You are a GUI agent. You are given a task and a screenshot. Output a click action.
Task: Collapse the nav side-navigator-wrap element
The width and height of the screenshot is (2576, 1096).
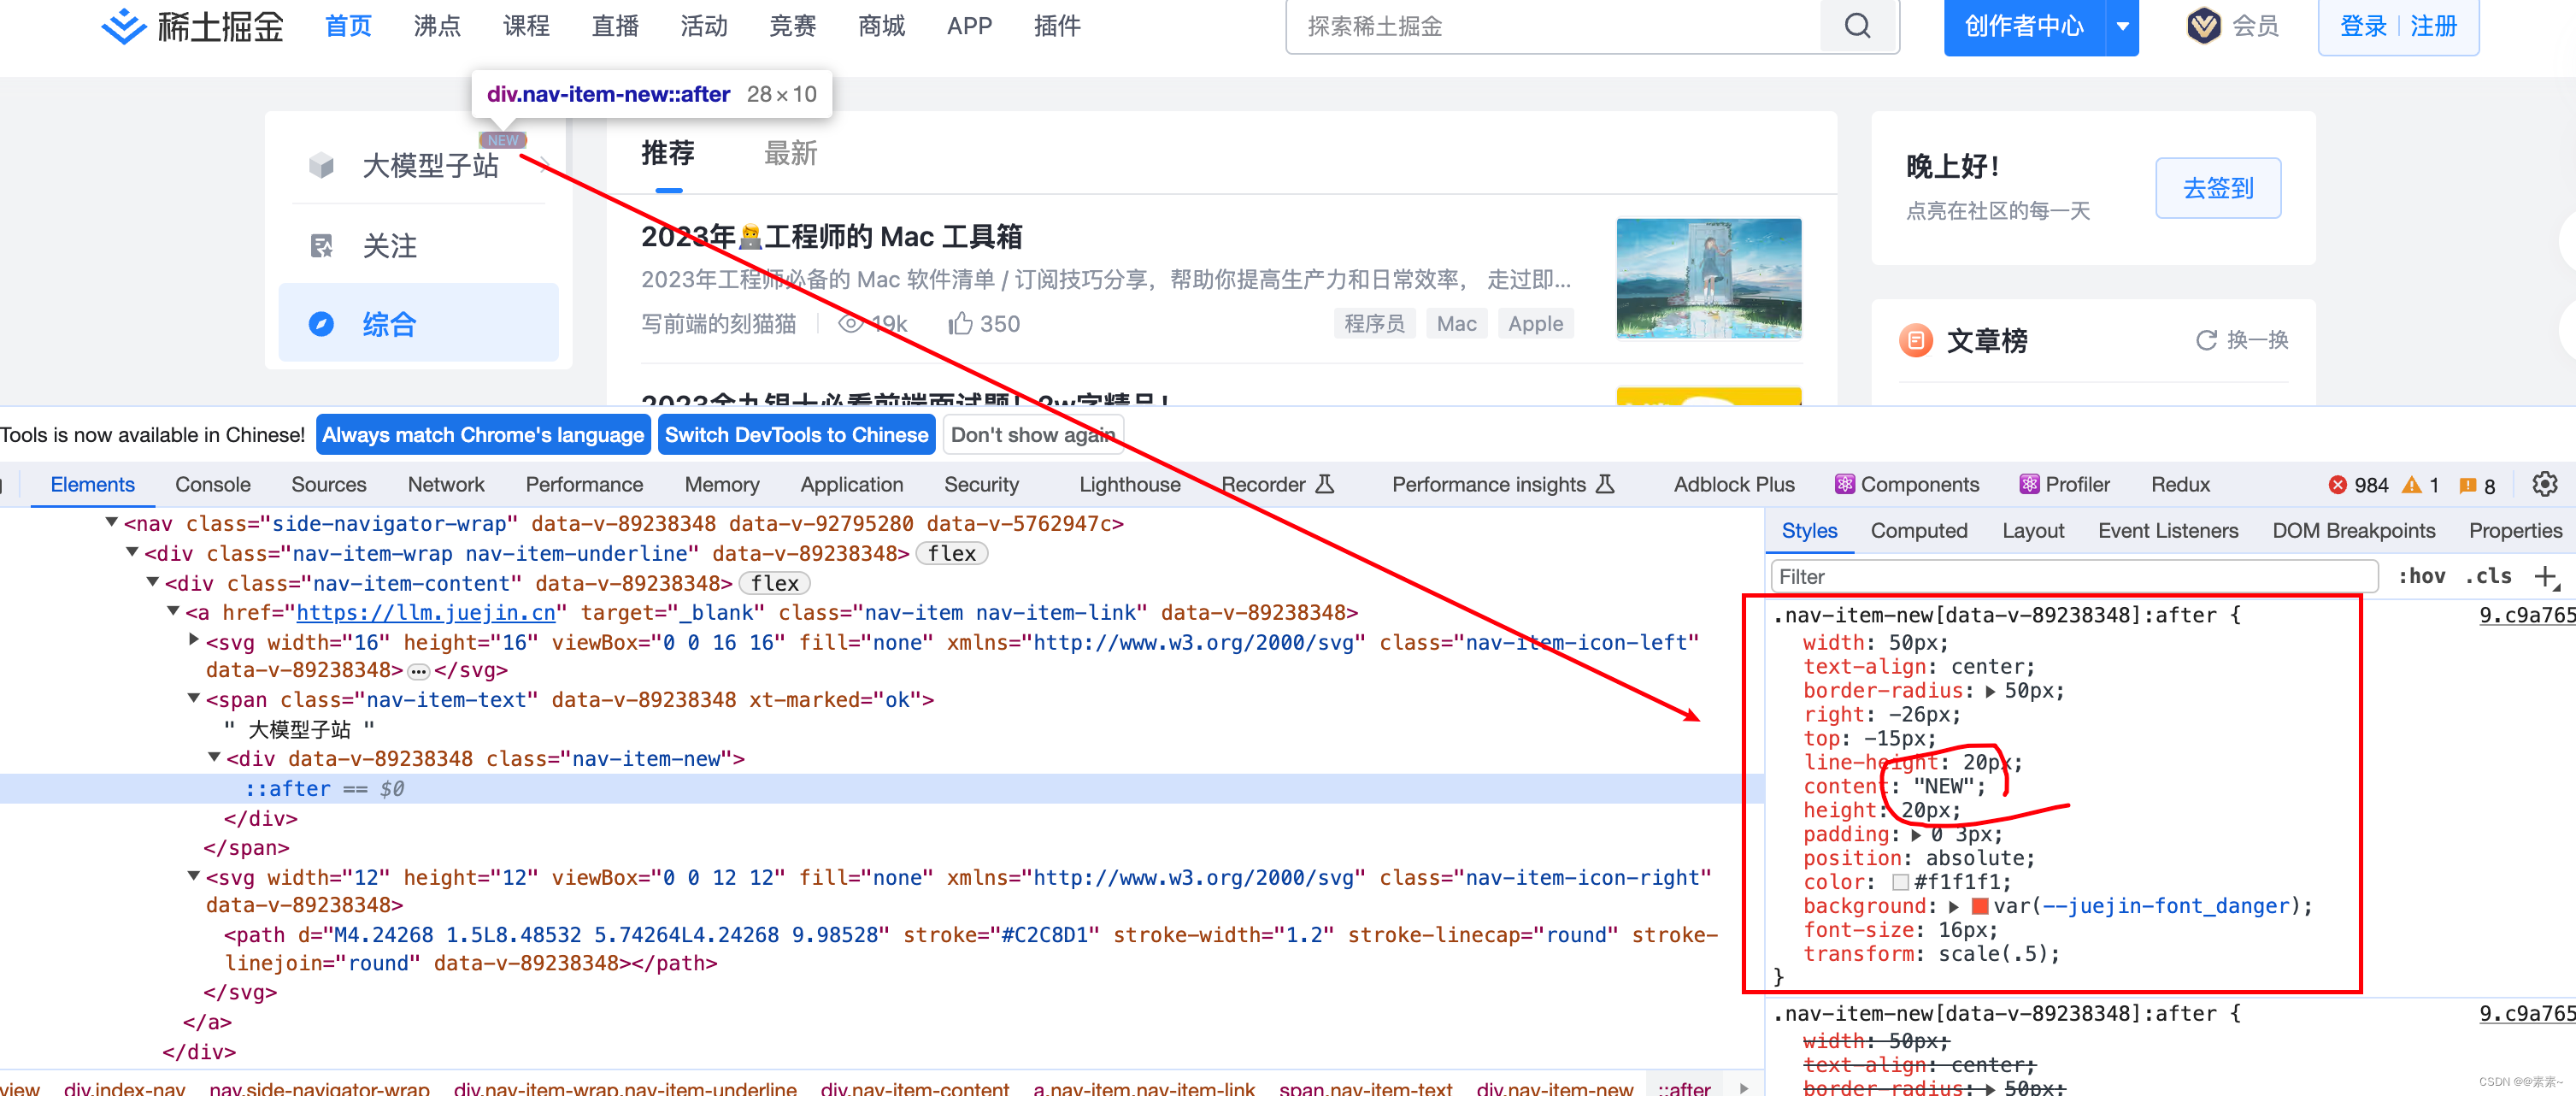(111, 522)
